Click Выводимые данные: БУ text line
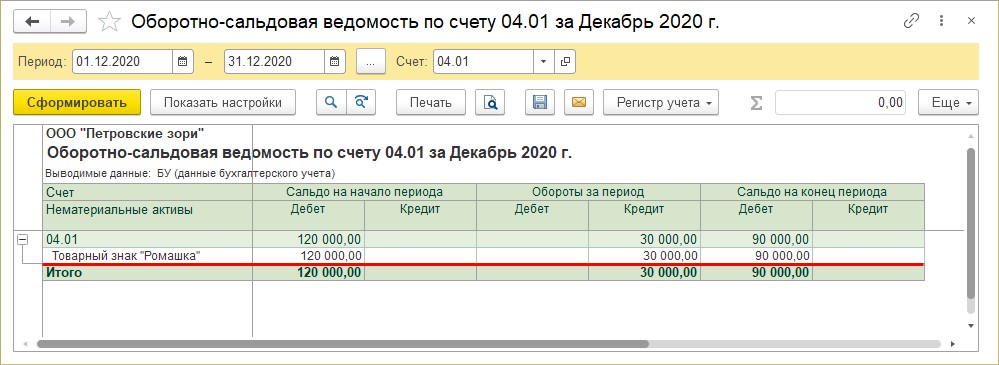Viewport: 999px width, 365px height. [190, 173]
